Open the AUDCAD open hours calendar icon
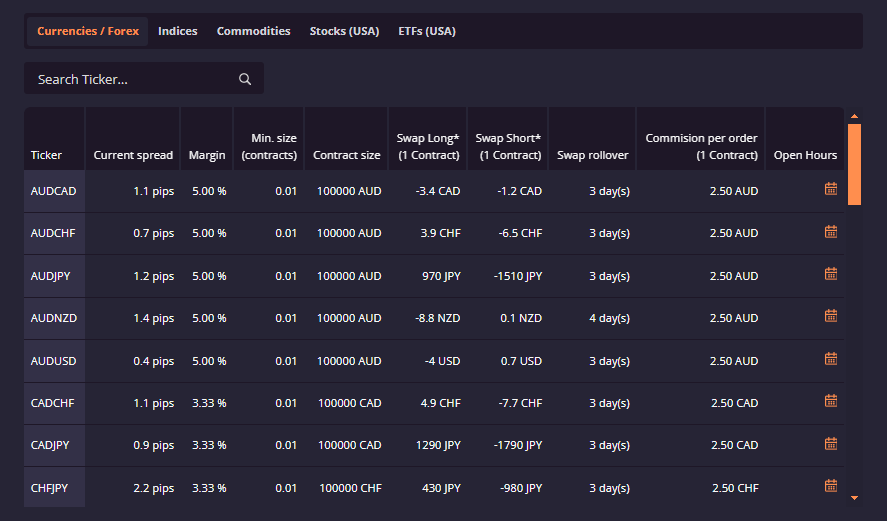The image size is (887, 521). pos(830,189)
